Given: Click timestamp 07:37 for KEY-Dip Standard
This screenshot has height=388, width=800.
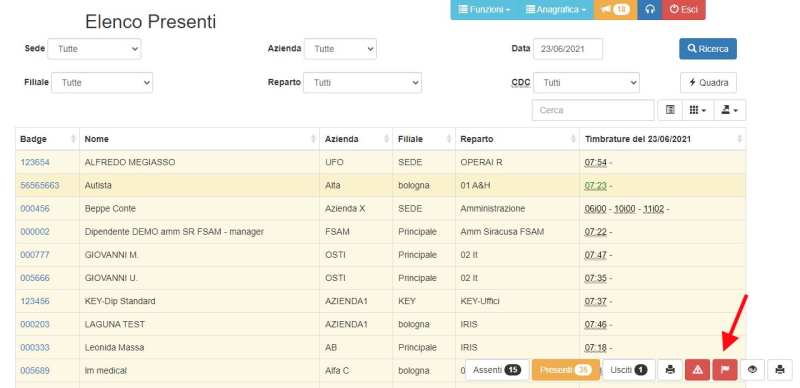Looking at the screenshot, I should tap(595, 301).
